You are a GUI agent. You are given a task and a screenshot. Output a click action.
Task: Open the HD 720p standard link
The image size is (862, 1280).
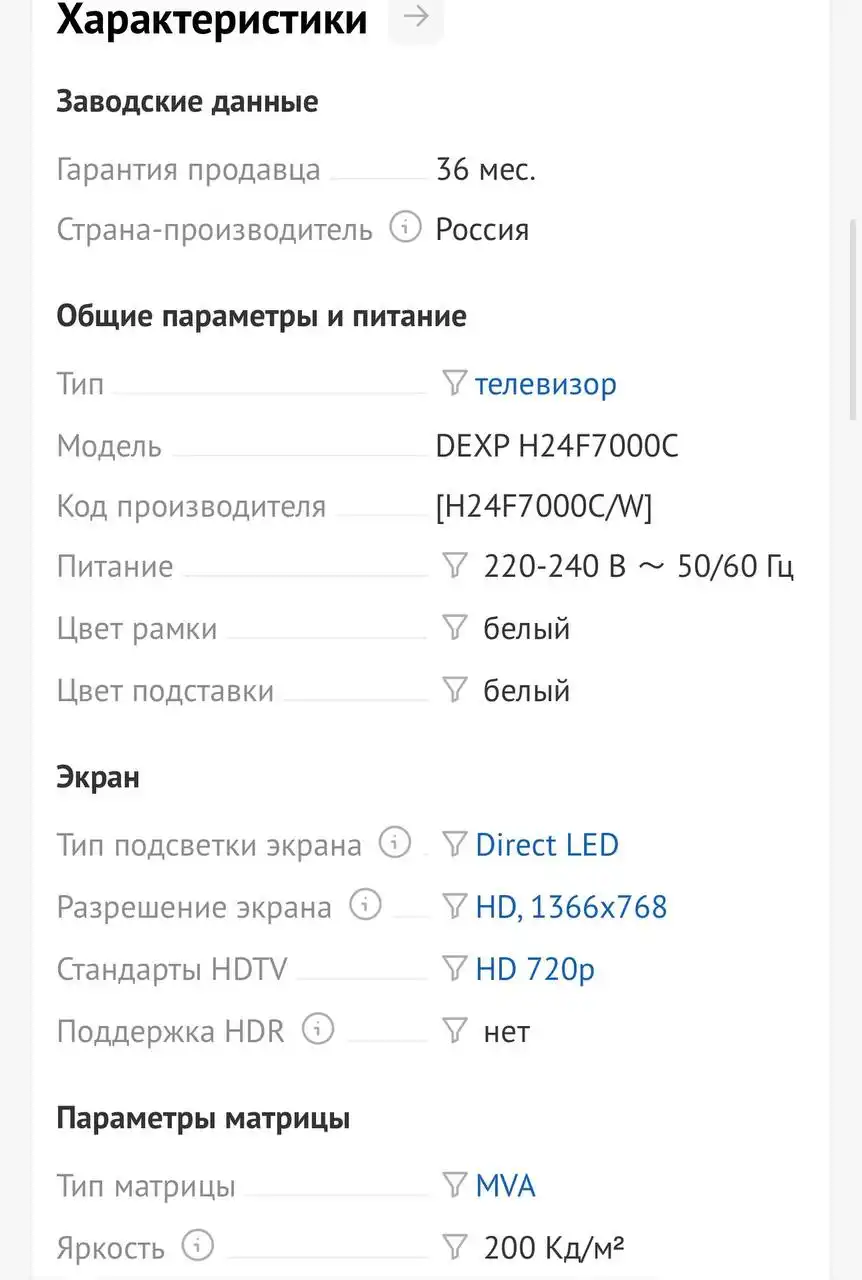tap(534, 967)
